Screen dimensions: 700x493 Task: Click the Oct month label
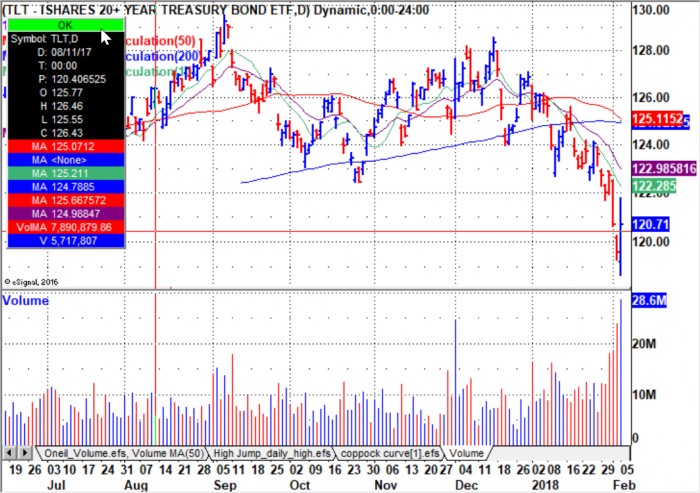click(300, 485)
